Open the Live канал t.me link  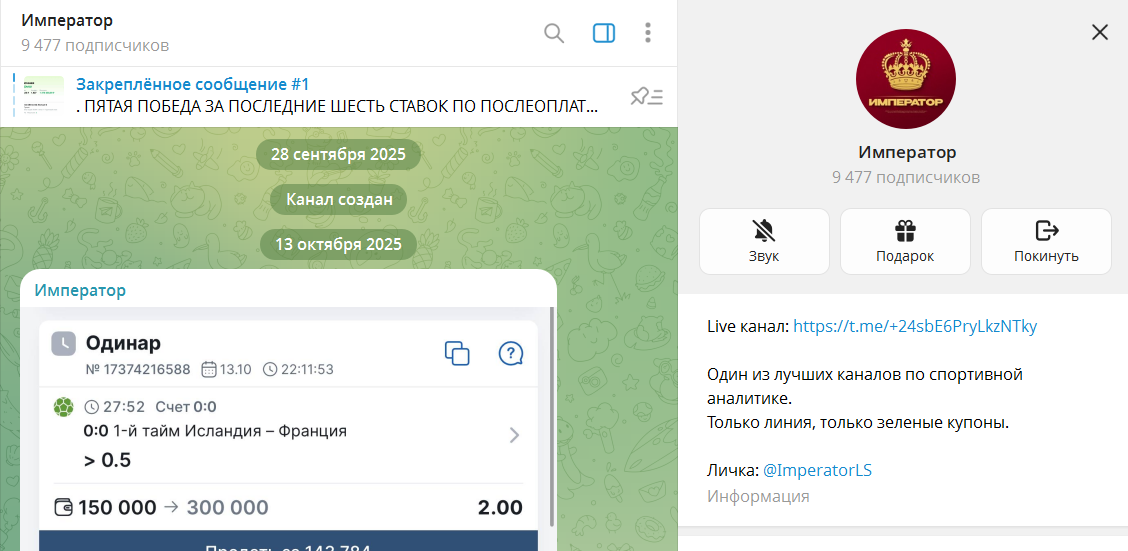coord(915,327)
